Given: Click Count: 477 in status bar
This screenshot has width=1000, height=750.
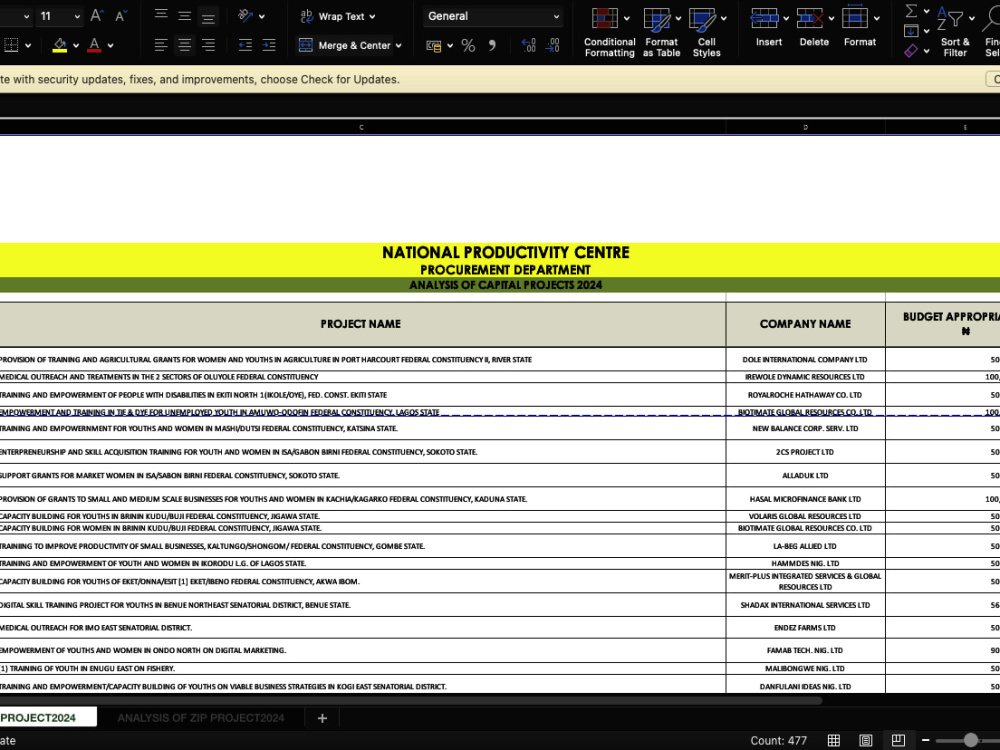Looking at the screenshot, I should [779, 740].
